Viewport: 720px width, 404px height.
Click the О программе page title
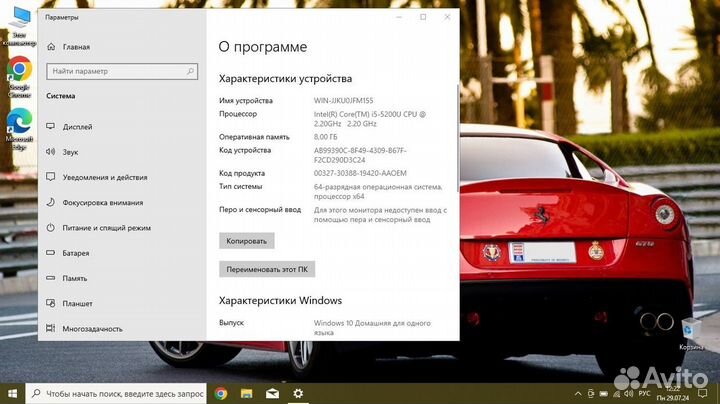263,47
